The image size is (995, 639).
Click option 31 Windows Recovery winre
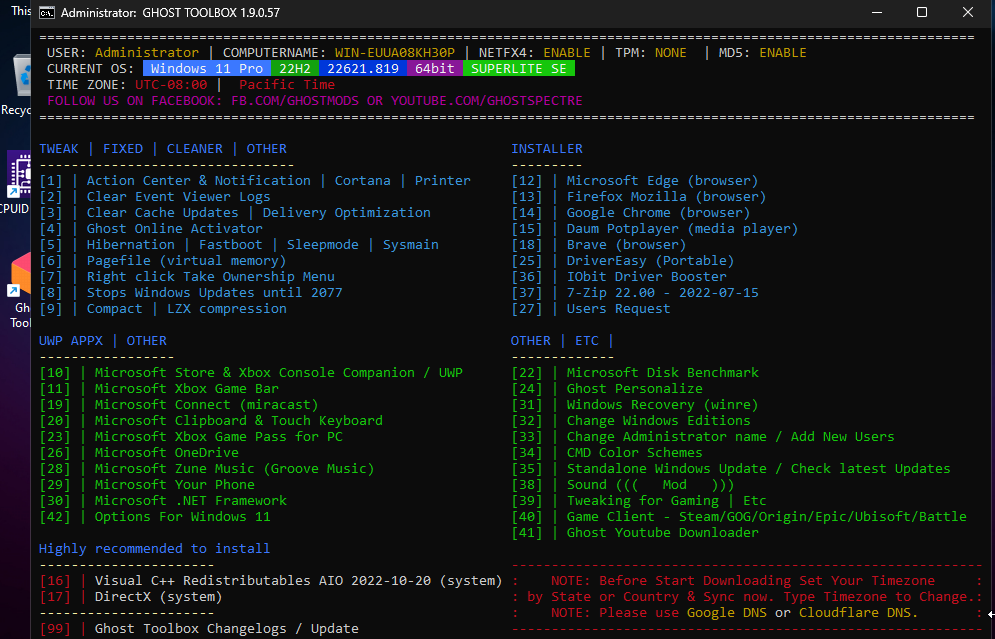tap(635, 405)
